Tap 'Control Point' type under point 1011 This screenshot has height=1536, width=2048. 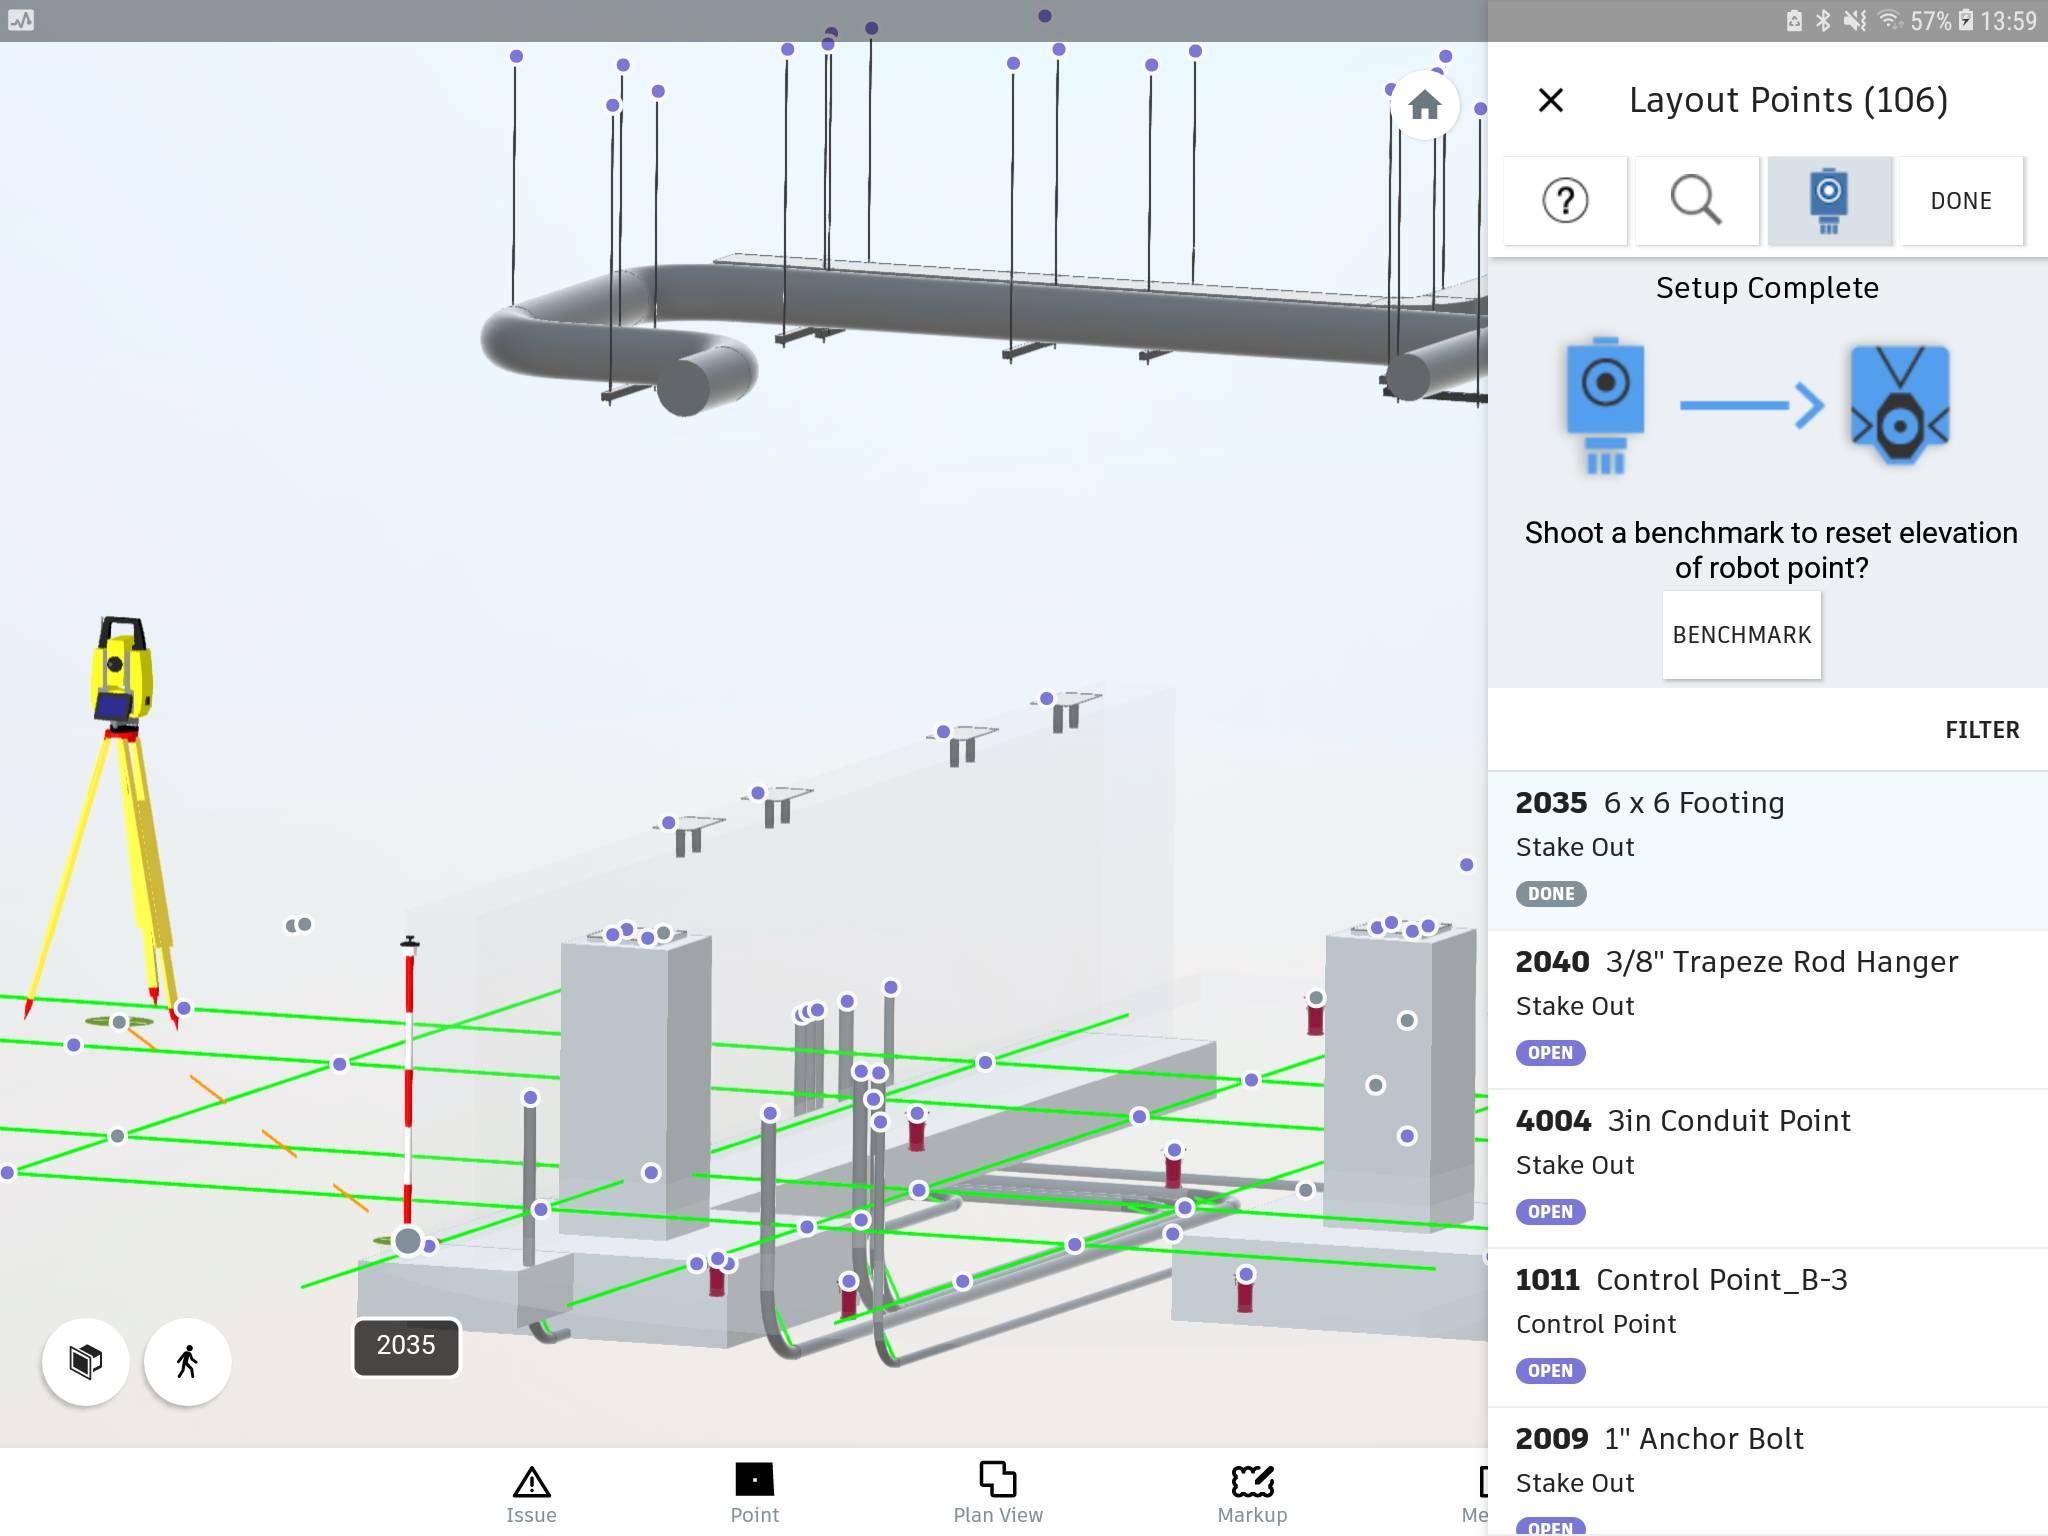coord(1596,1324)
